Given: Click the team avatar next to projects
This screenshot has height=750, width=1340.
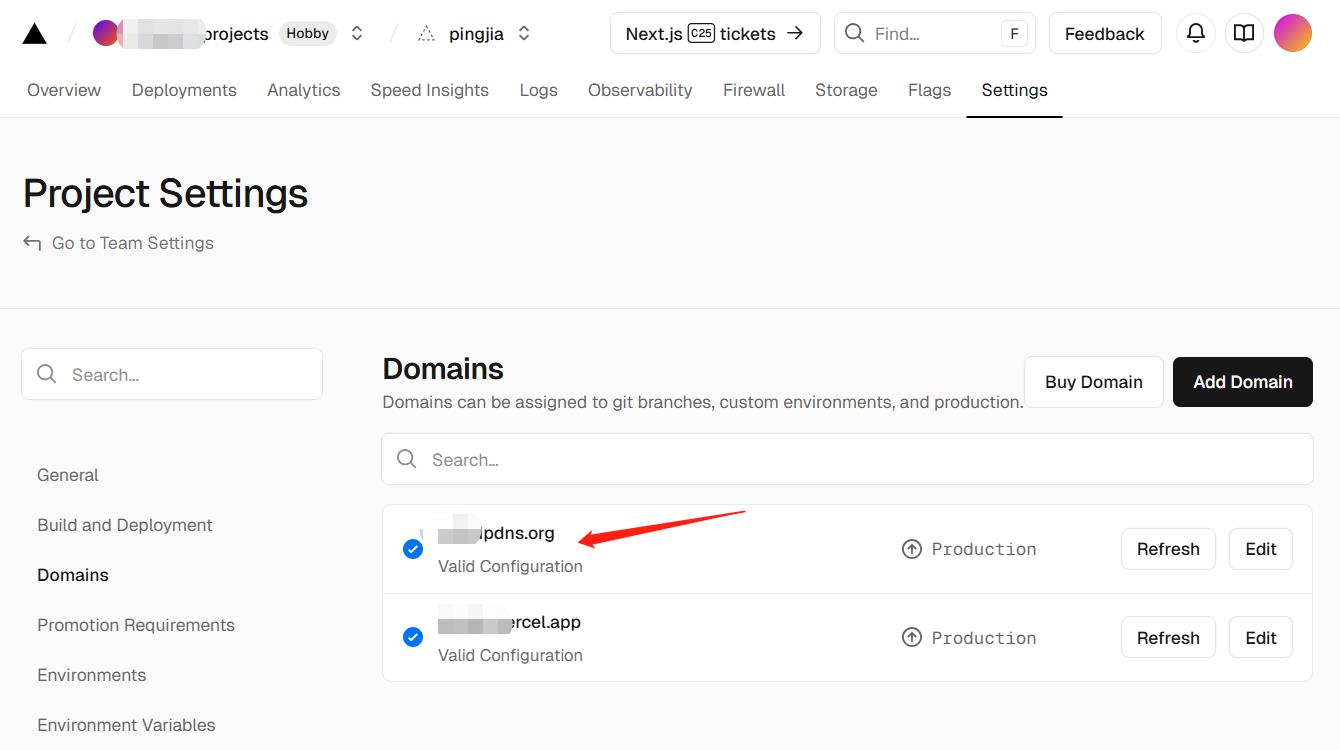Looking at the screenshot, I should 106,33.
